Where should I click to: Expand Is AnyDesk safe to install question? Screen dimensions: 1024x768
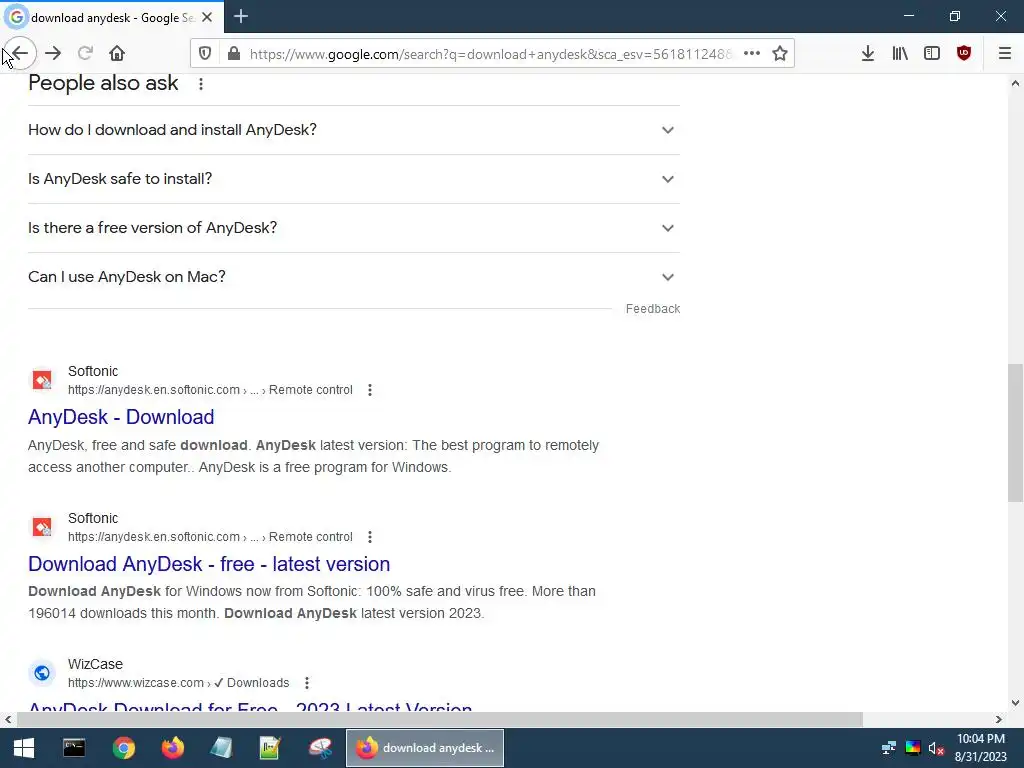pyautogui.click(x=354, y=179)
